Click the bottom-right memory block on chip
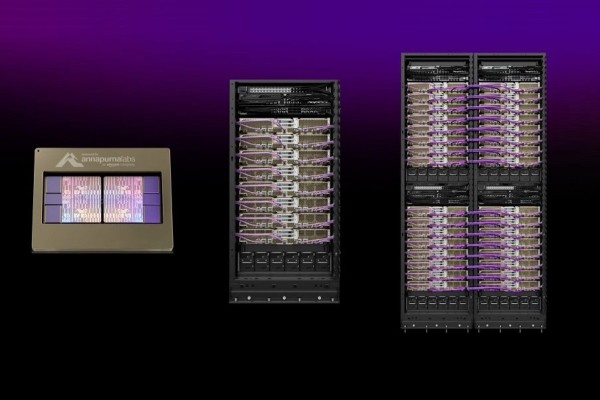Screen dimensions: 600x400 pyautogui.click(x=152, y=212)
